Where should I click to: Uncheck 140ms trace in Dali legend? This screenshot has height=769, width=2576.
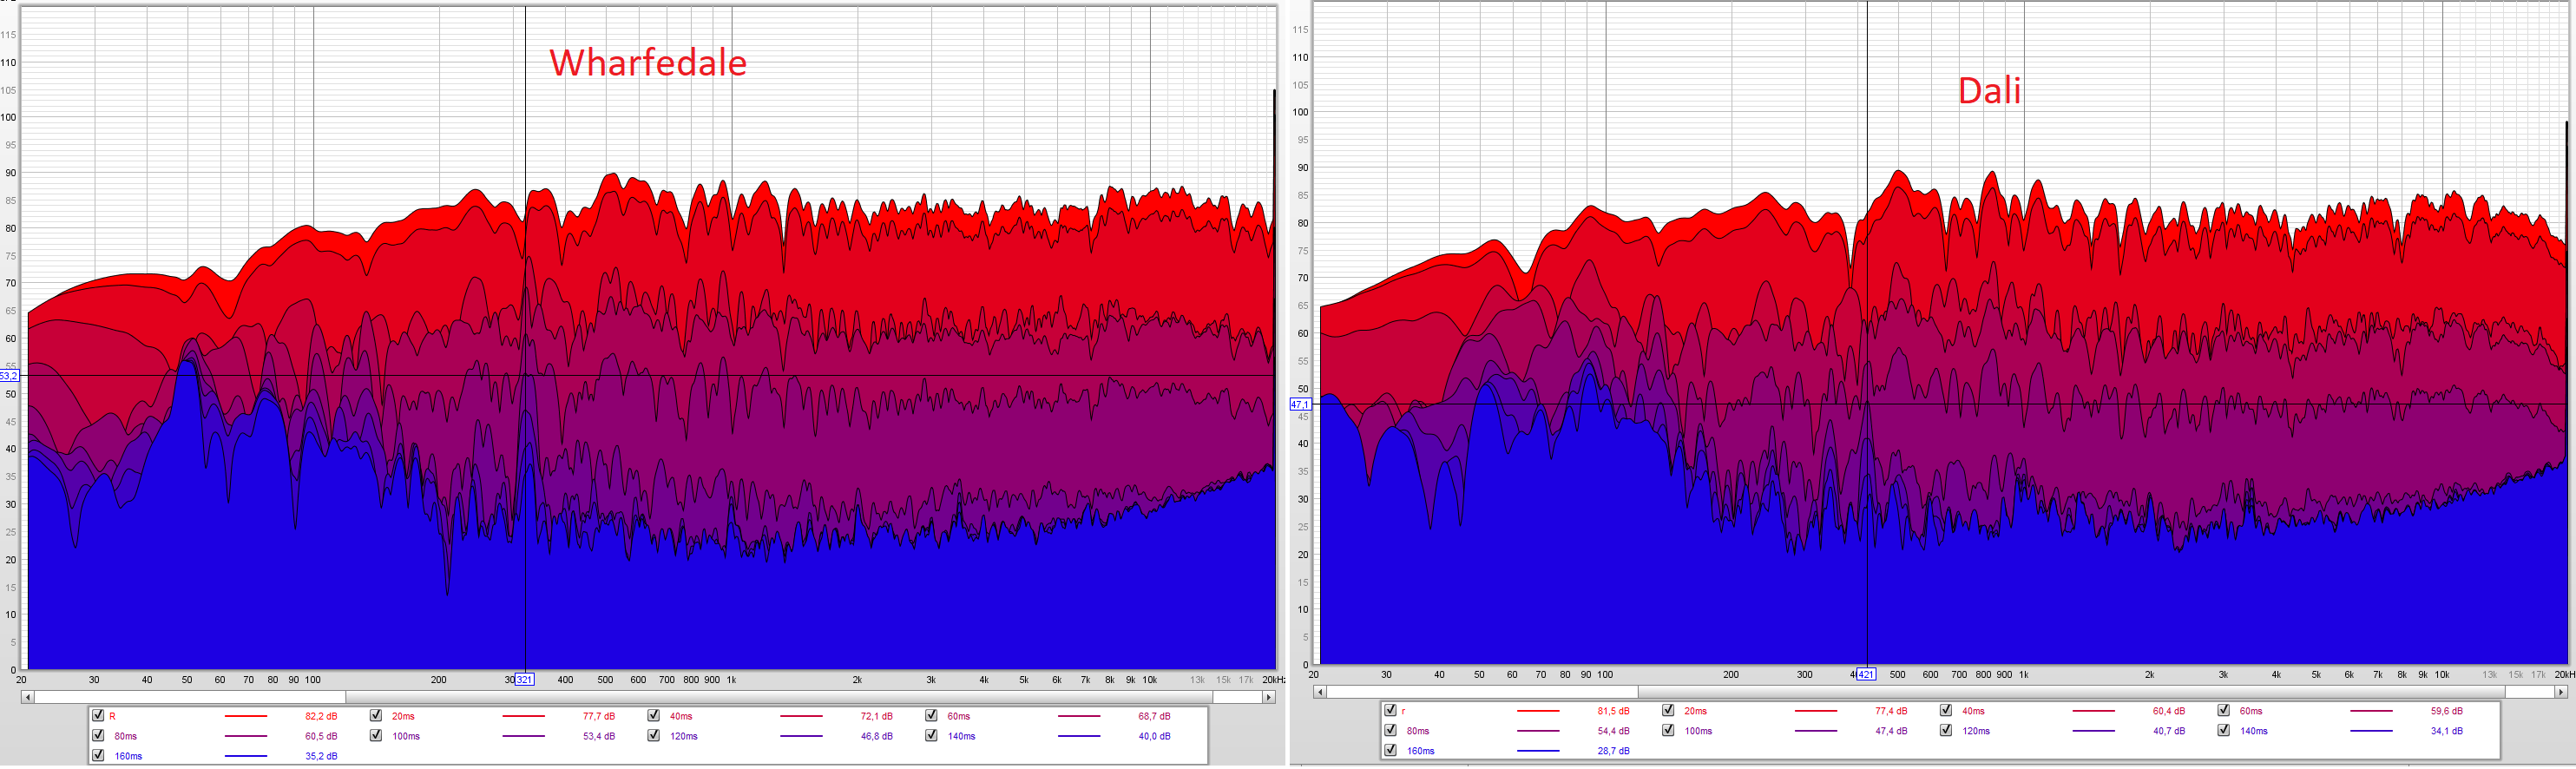pyautogui.click(x=2223, y=730)
